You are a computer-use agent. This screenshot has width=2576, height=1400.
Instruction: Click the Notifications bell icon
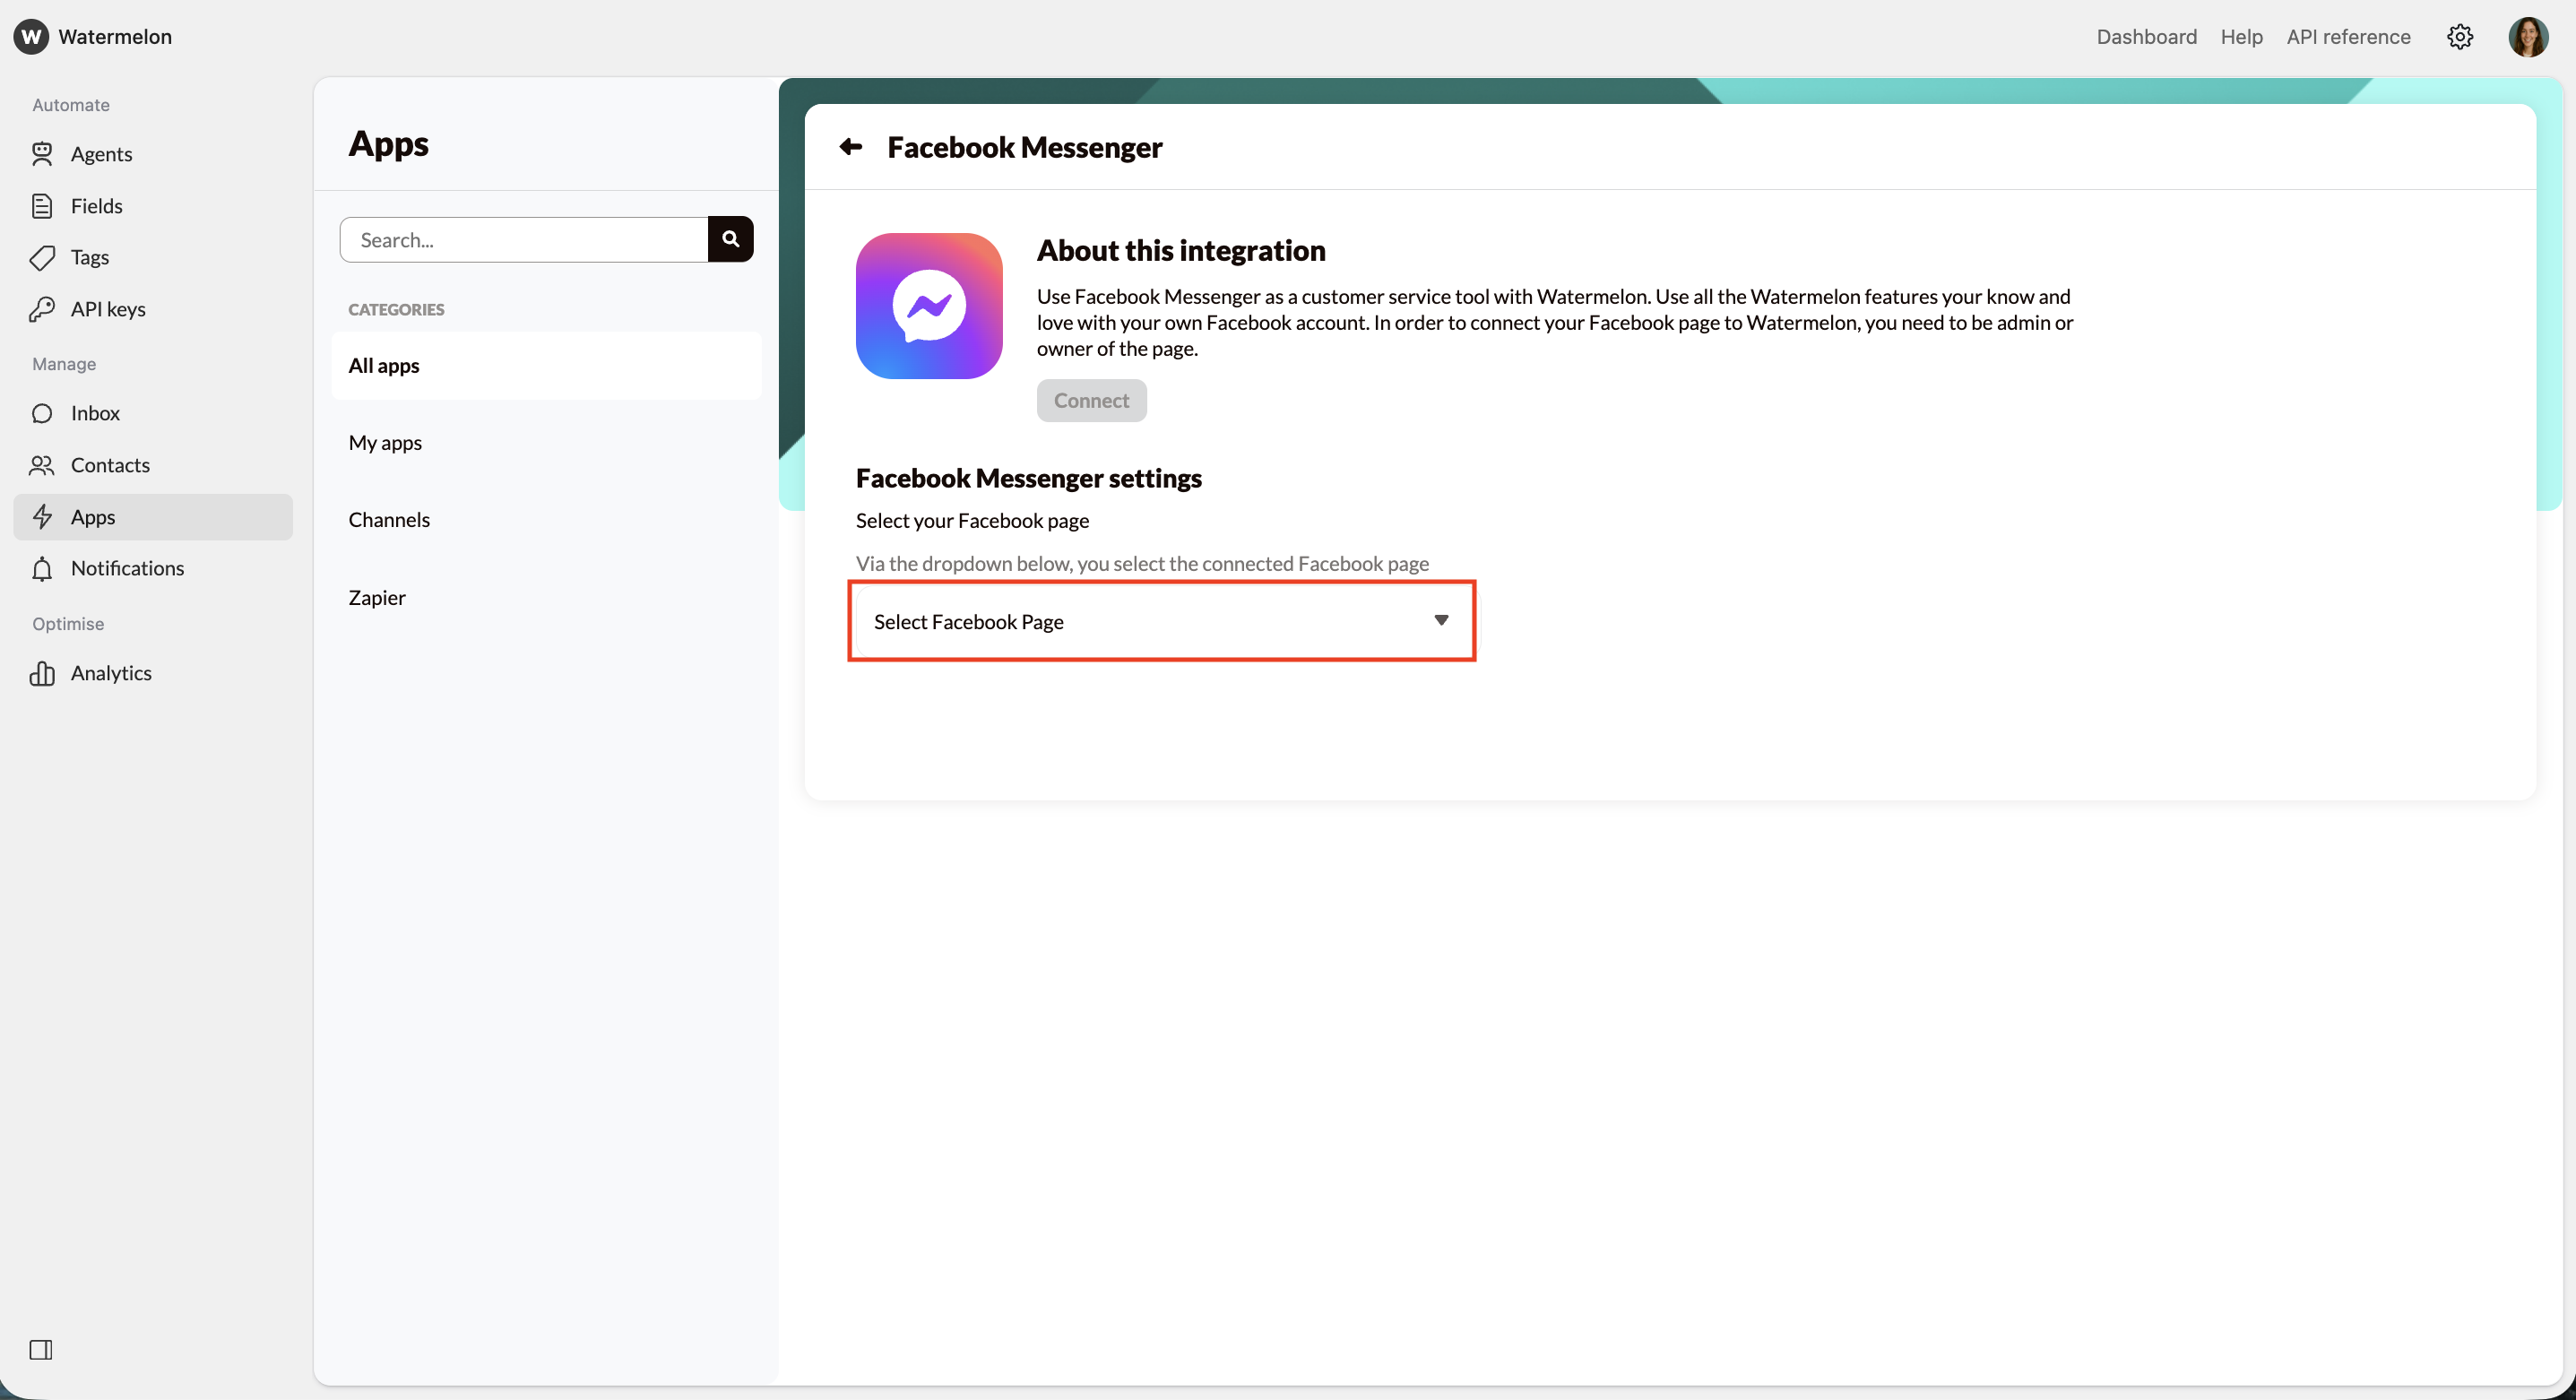(43, 568)
